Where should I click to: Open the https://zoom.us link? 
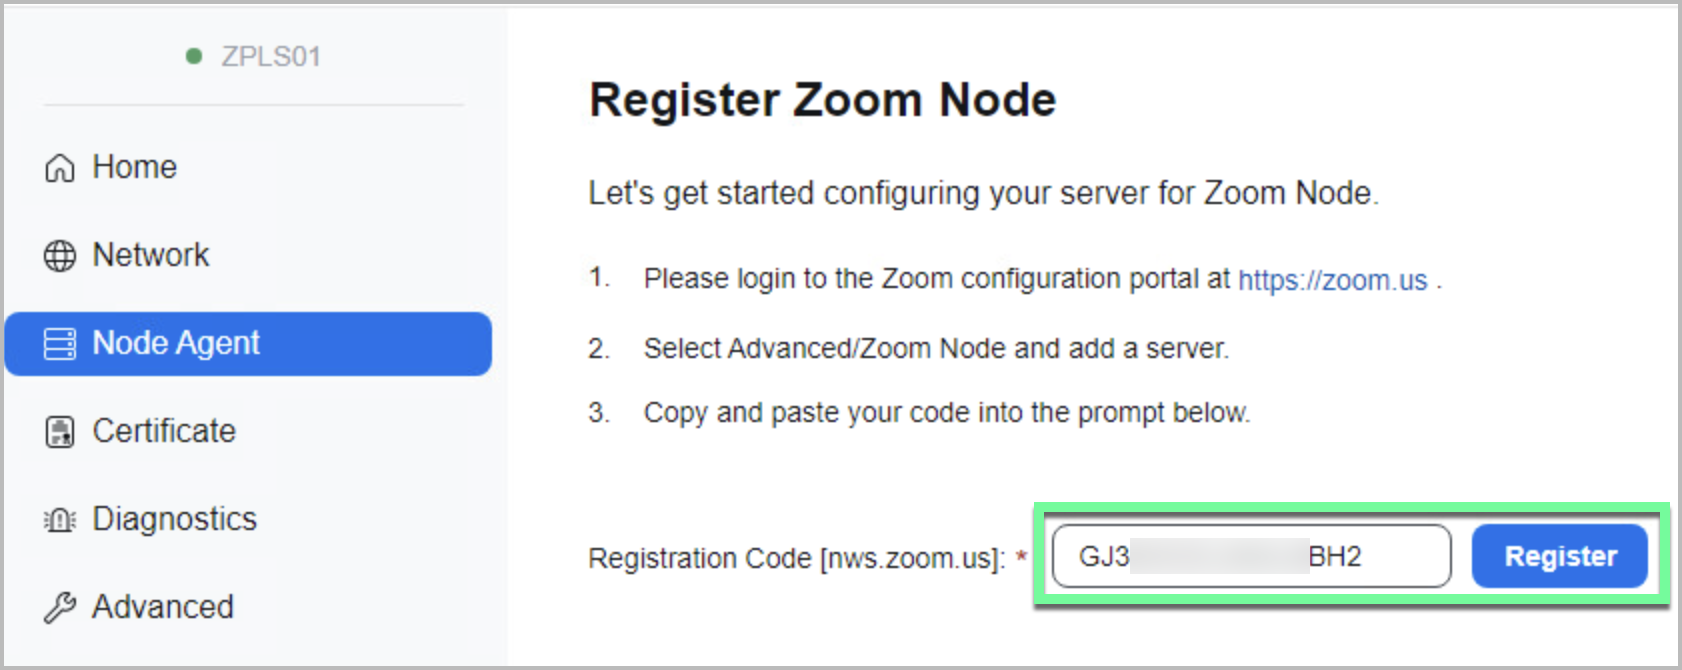1332,280
